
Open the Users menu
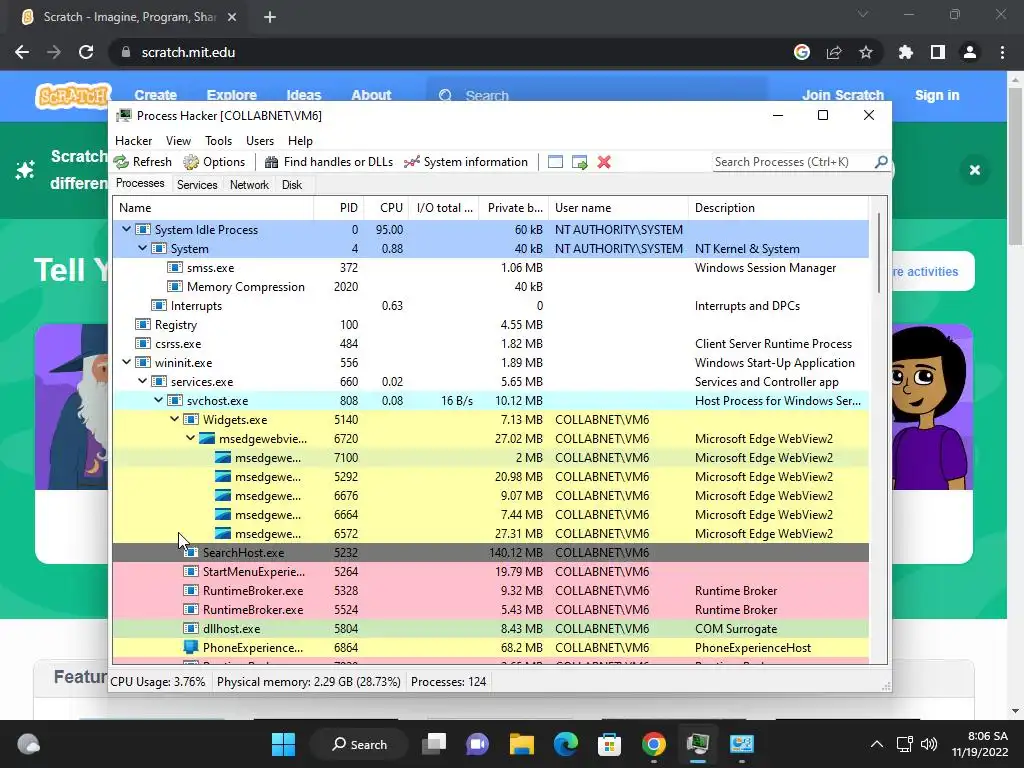coord(260,141)
